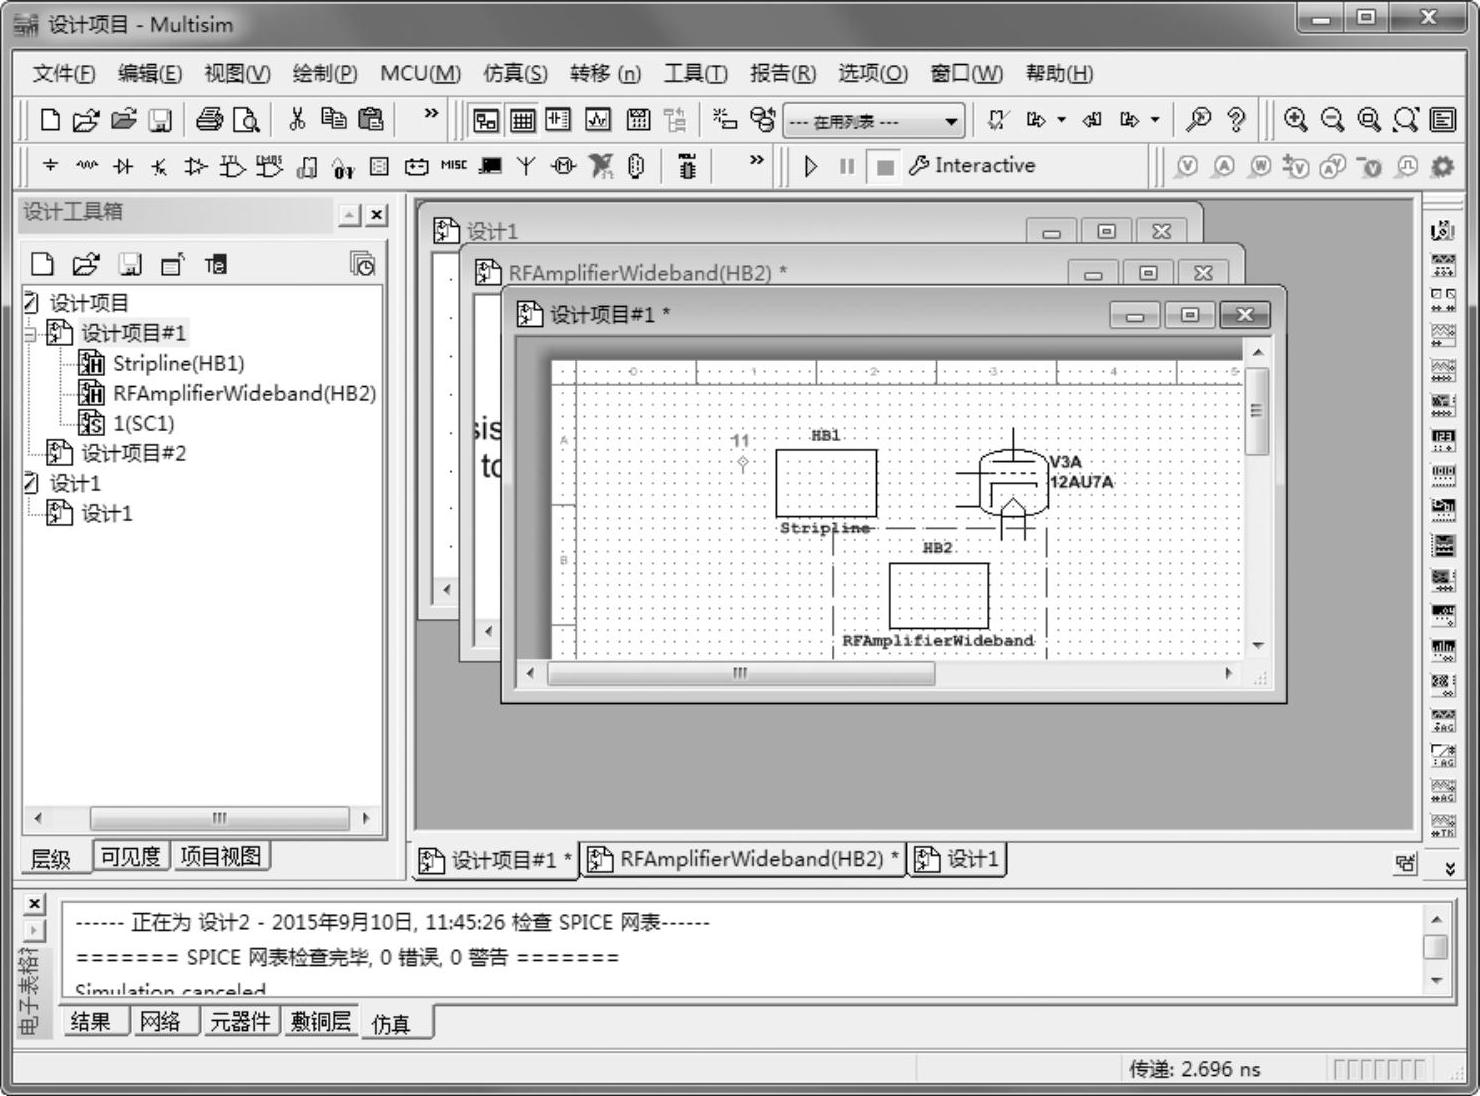
Task: Place a TTL gate component
Action: 232,166
